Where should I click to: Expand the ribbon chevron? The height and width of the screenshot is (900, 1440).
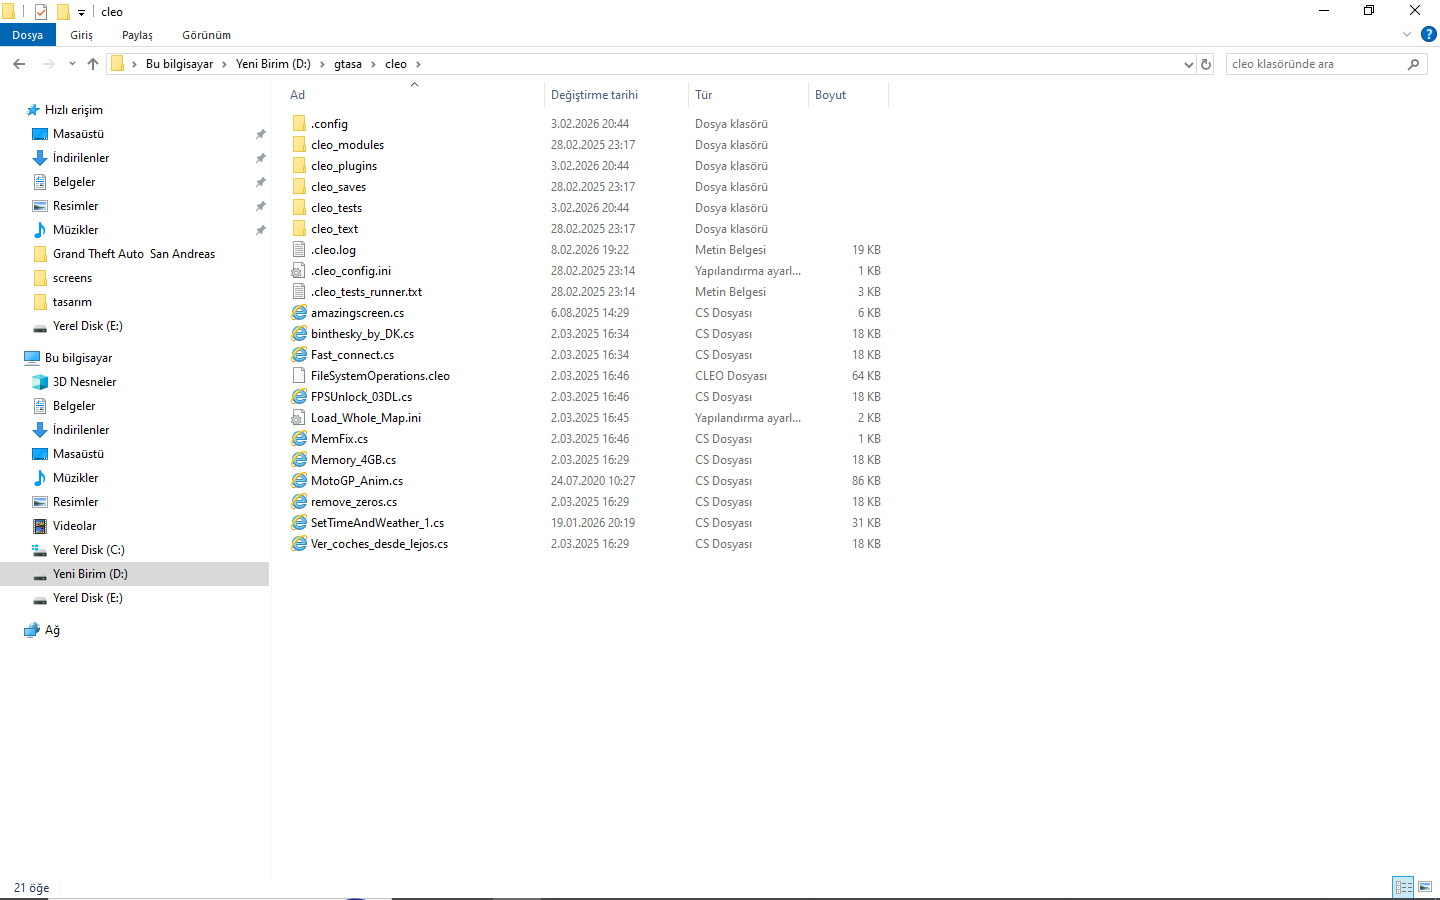point(1407,34)
